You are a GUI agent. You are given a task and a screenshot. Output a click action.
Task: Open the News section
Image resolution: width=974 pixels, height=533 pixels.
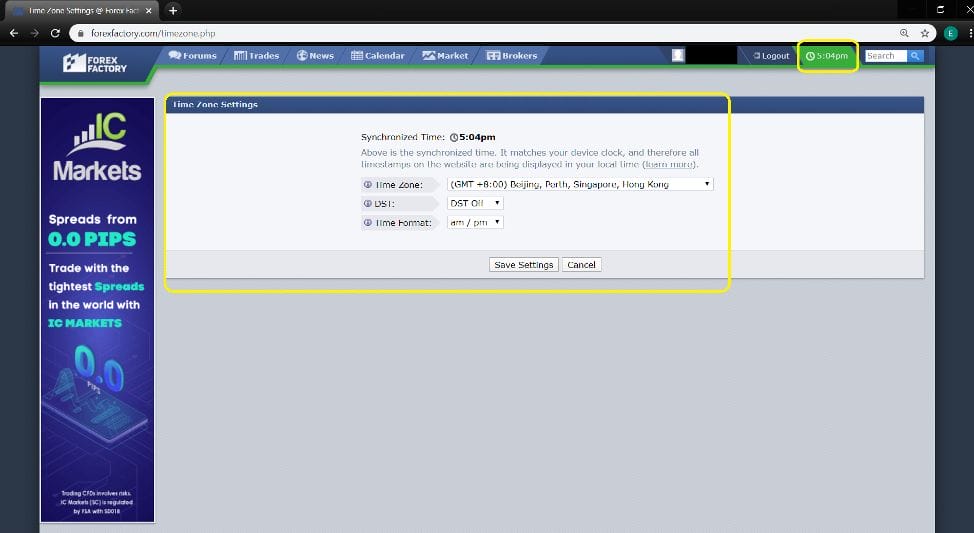tap(315, 56)
